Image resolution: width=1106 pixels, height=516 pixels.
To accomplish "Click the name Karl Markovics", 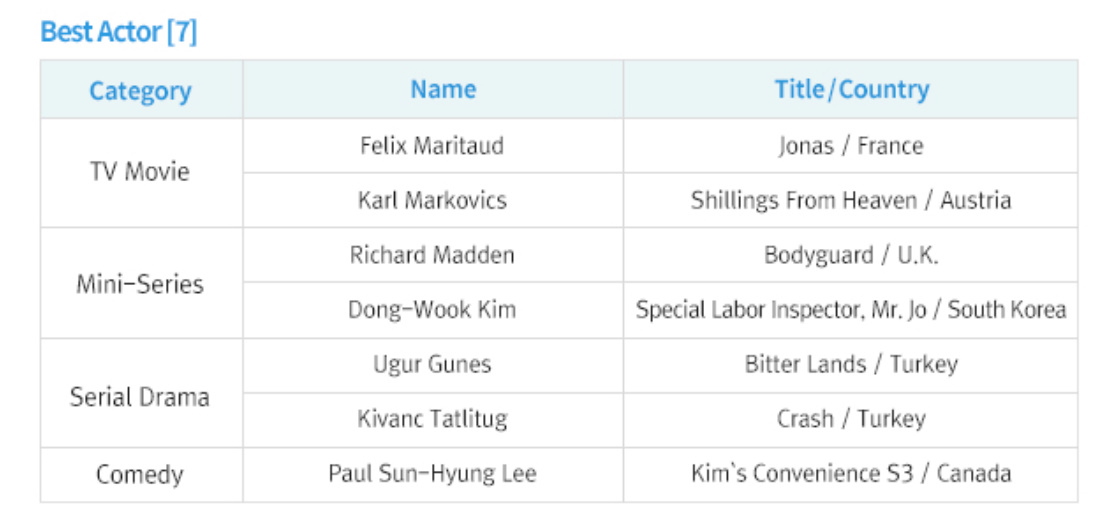I will click(x=432, y=200).
